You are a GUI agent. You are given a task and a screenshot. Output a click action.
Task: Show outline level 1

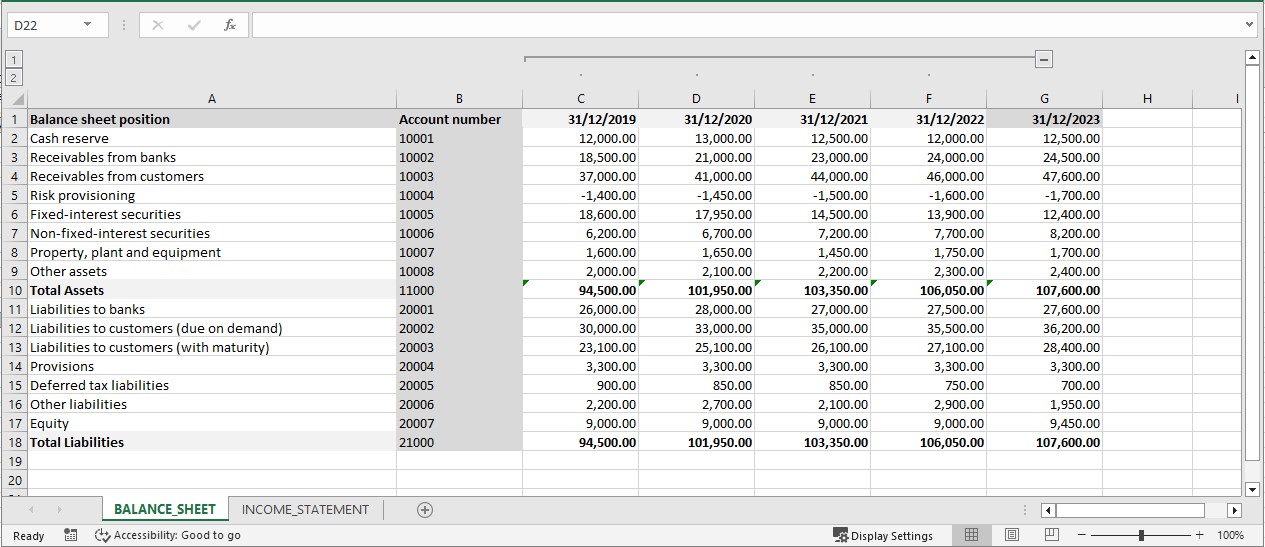tap(12, 59)
